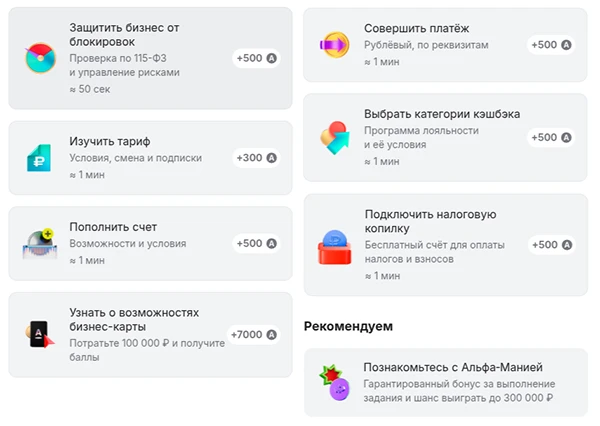Click +500 badge on 'Пополнить счет'
This screenshot has height=426, width=600.
pyautogui.click(x=256, y=244)
